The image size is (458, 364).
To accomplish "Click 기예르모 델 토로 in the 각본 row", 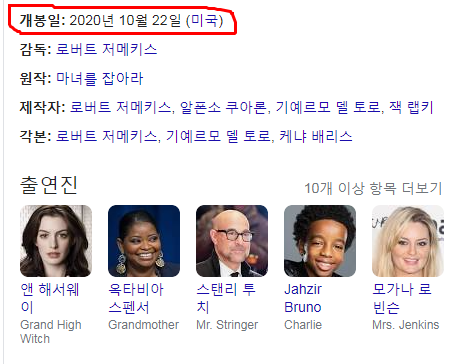I will [x=219, y=136].
